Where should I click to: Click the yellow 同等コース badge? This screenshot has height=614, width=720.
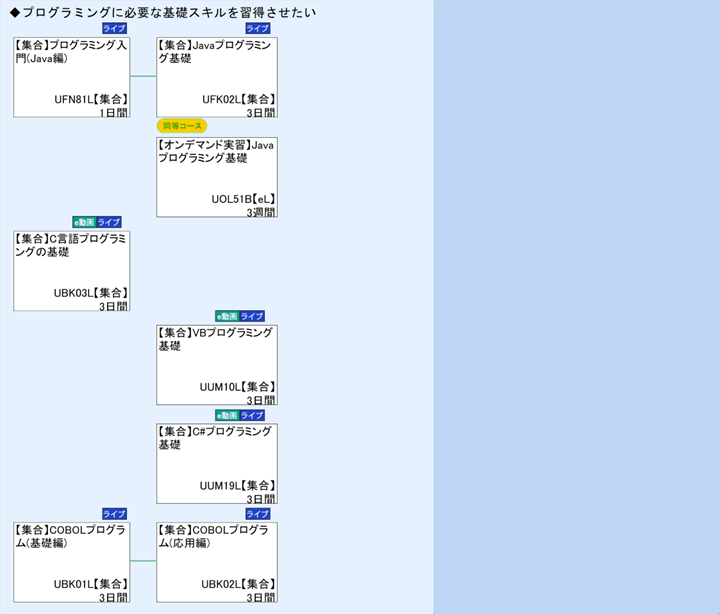[182, 126]
